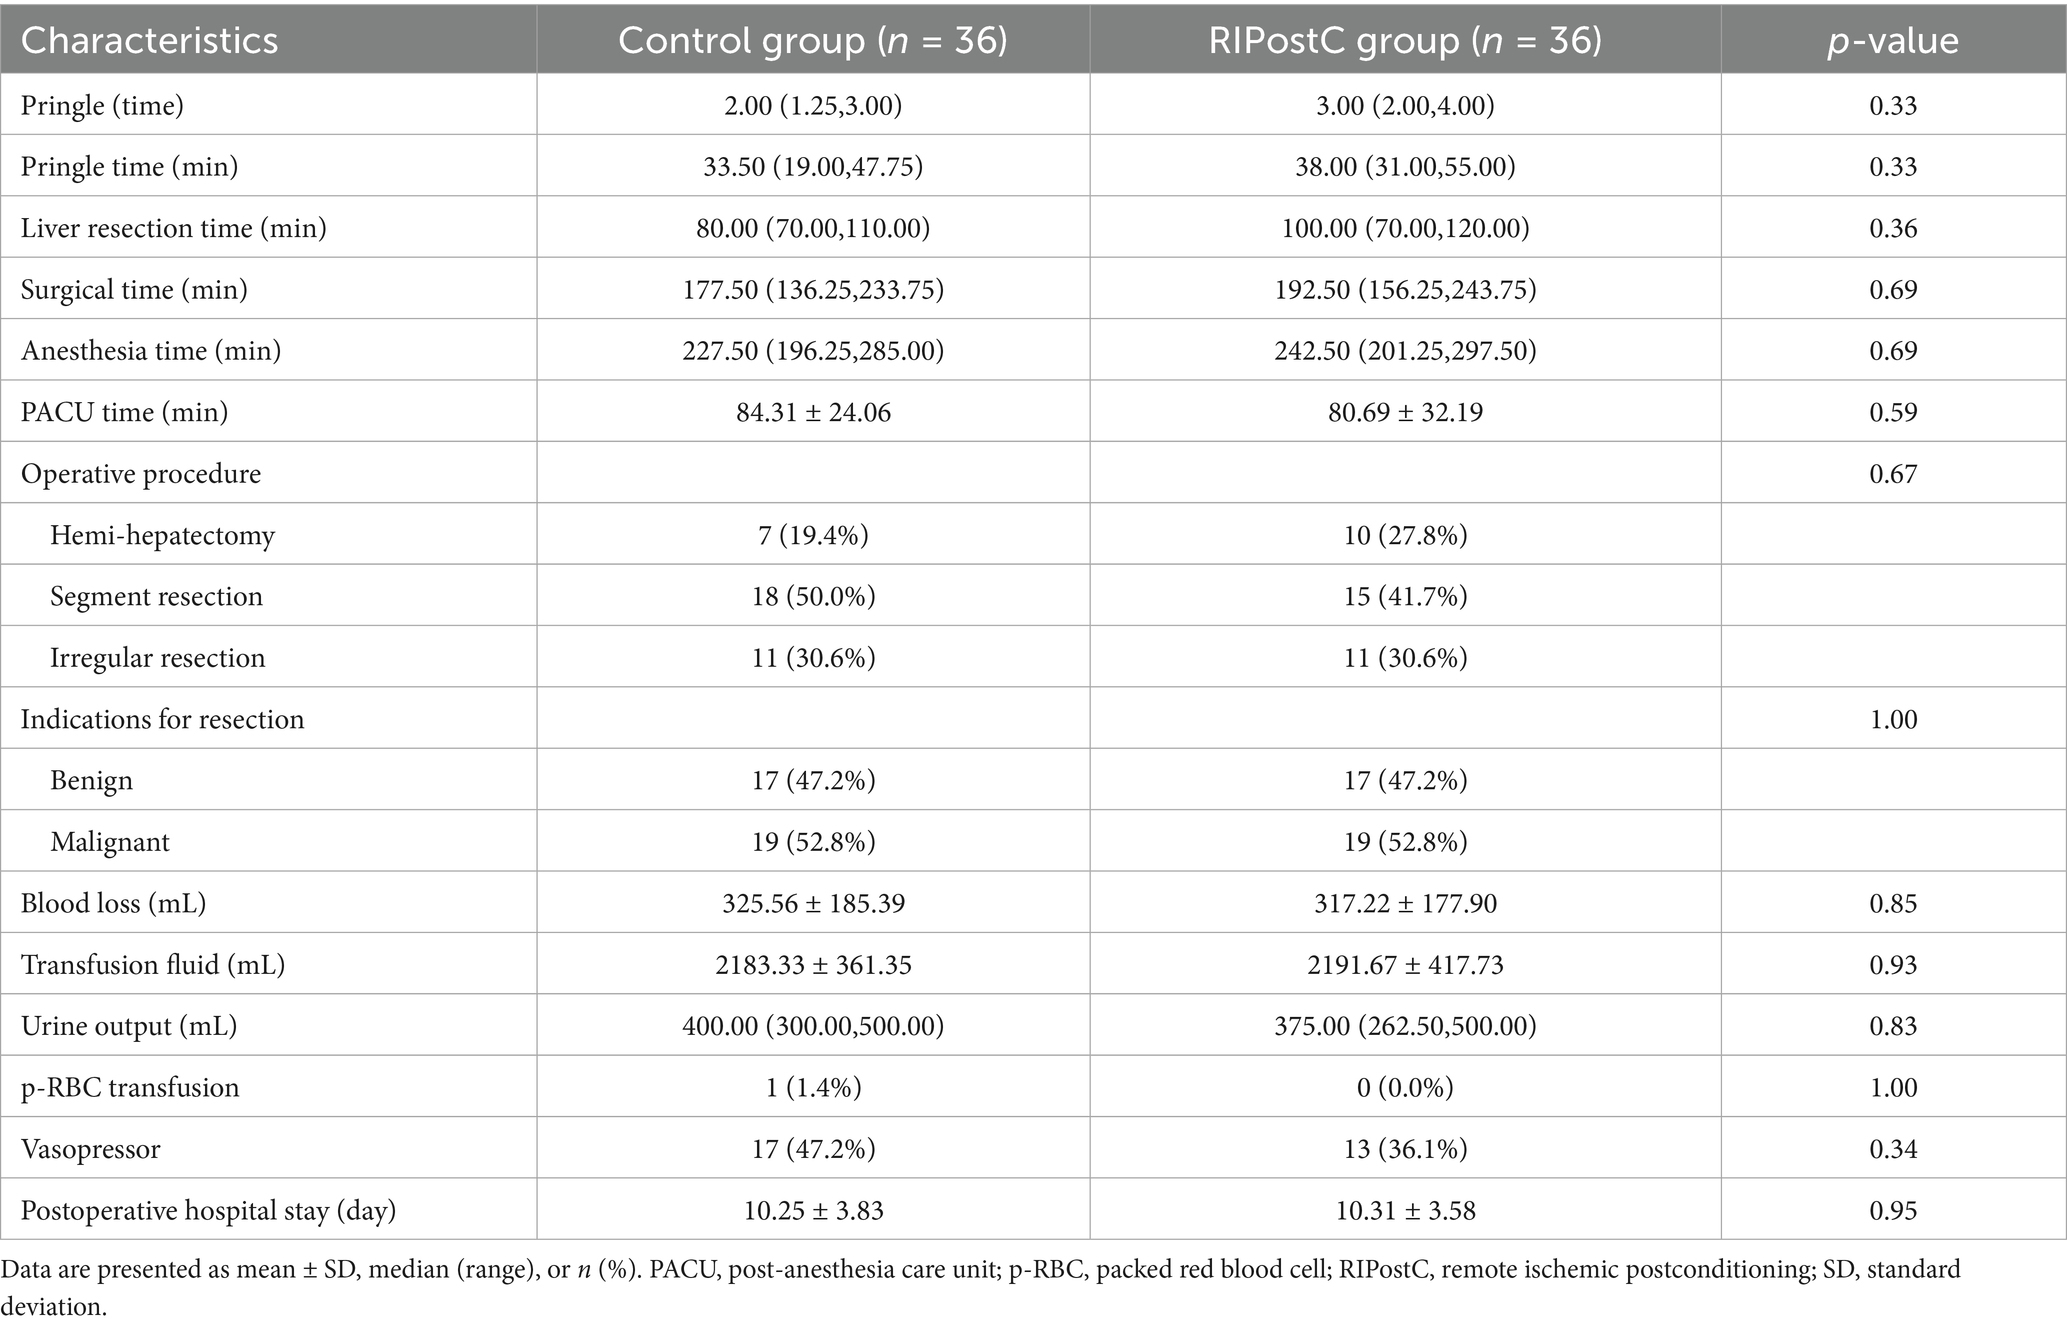Click the Characteristics column header
The height and width of the screenshot is (1329, 2067).
click(x=150, y=40)
